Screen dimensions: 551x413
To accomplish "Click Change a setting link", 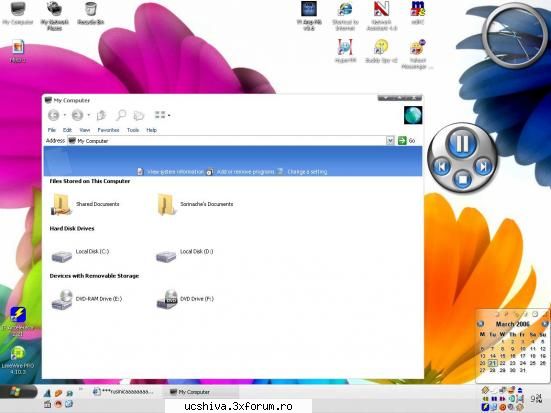I will 307,172.
